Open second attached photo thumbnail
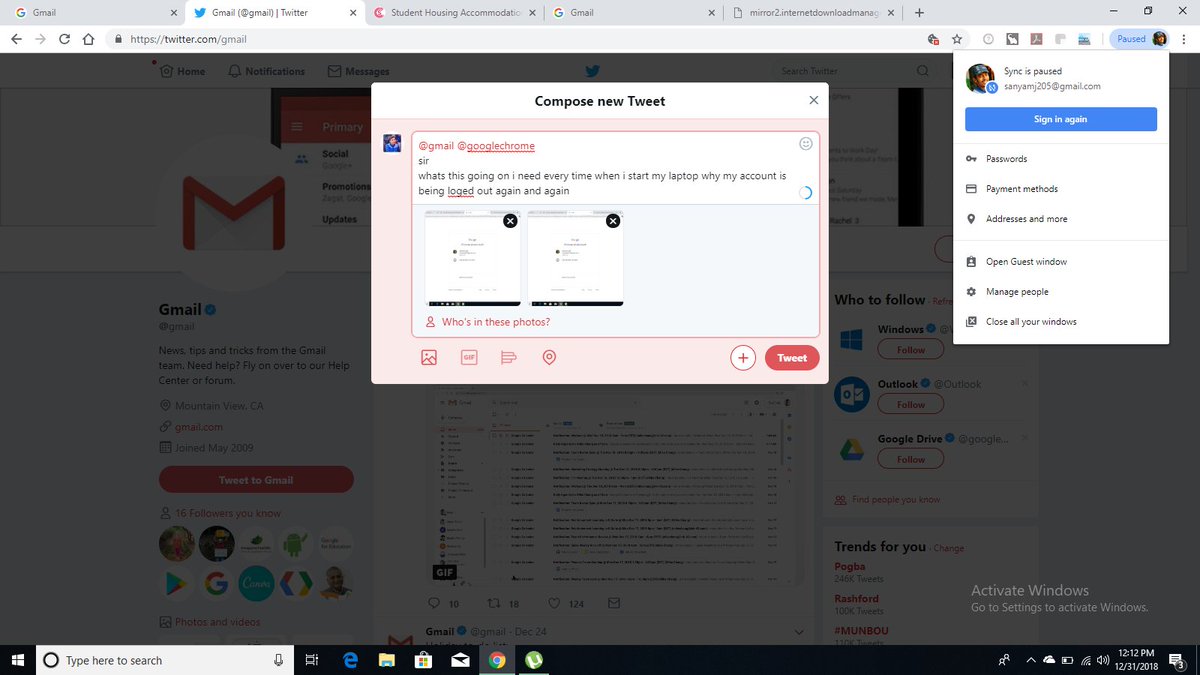The image size is (1200, 675). pyautogui.click(x=575, y=259)
